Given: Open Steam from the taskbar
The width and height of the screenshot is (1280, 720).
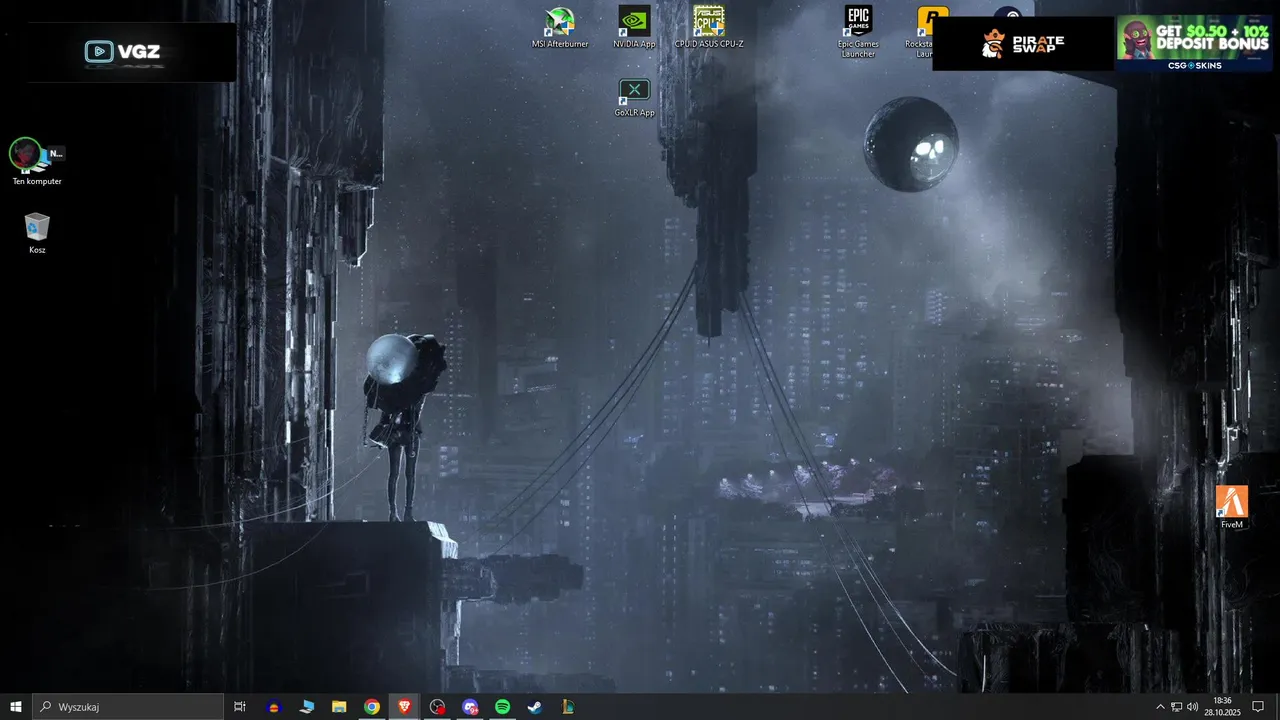Looking at the screenshot, I should (536, 707).
